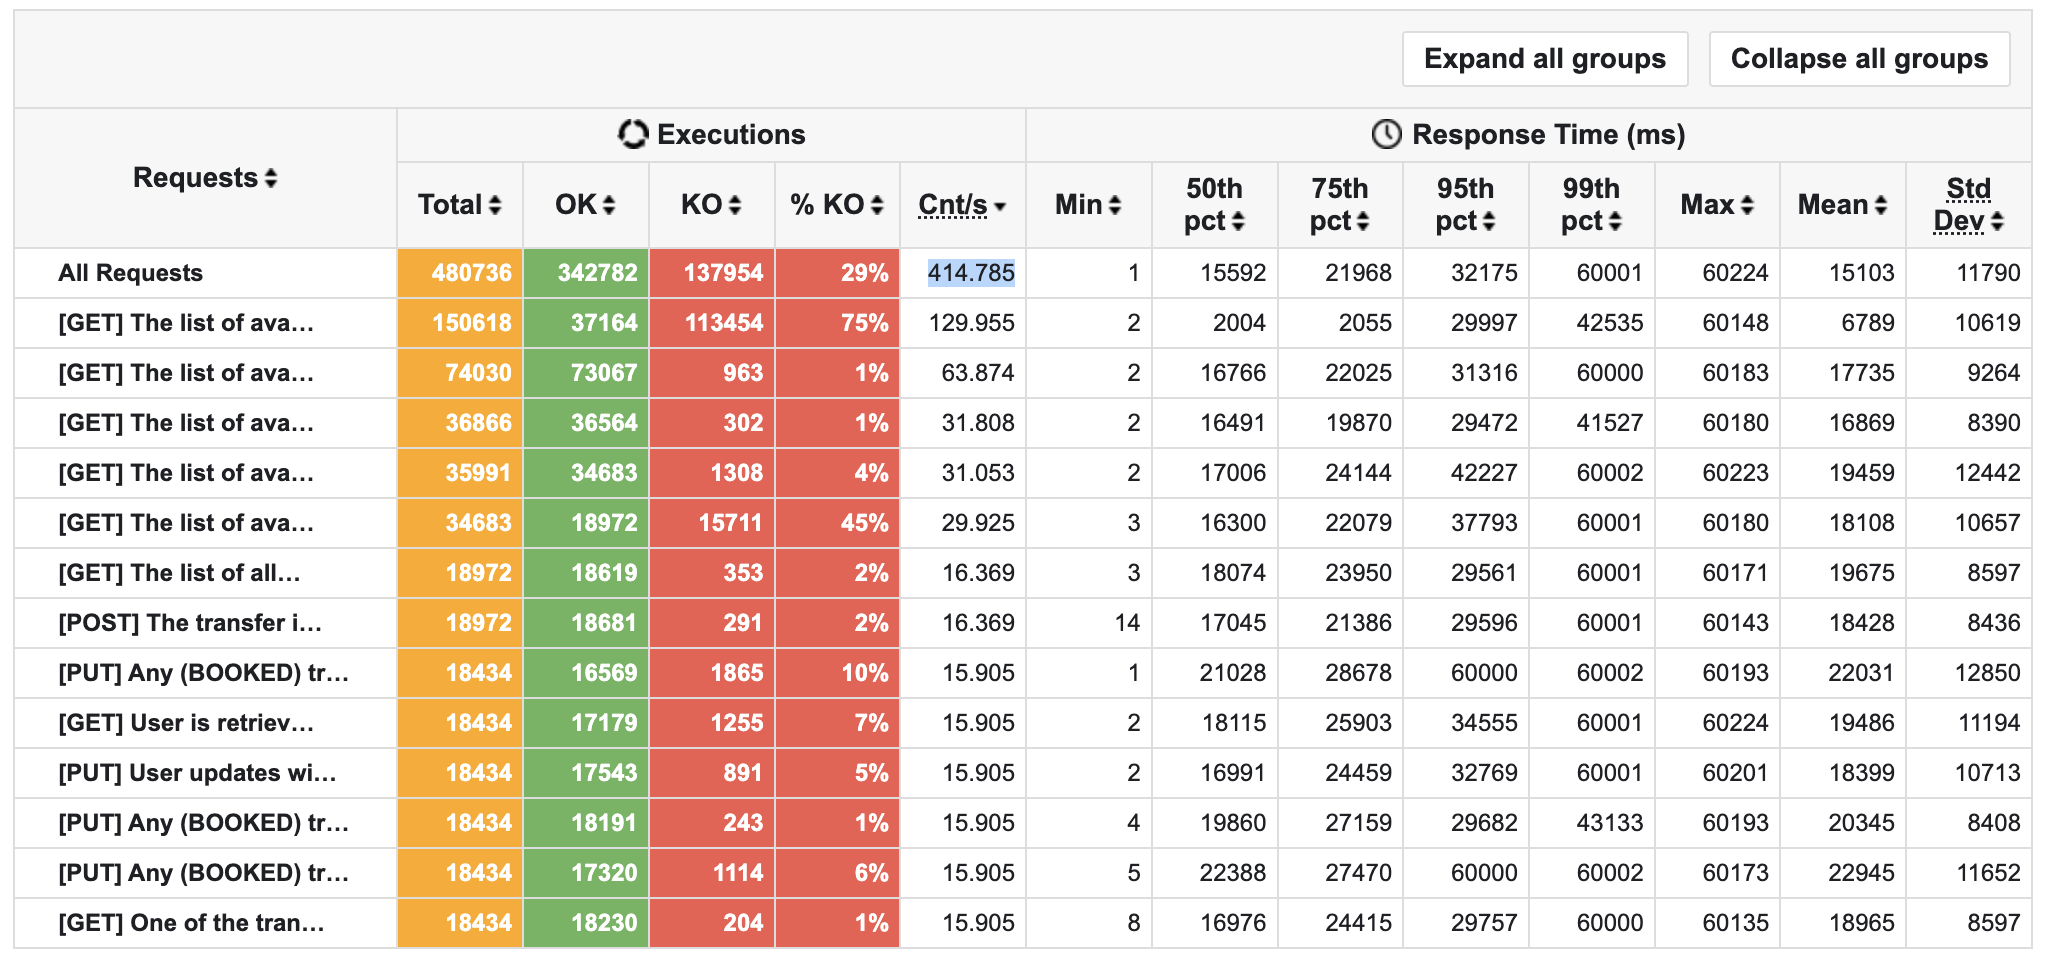The image size is (2056, 966).
Task: Click the 95th pct value 42227
Action: [1484, 473]
